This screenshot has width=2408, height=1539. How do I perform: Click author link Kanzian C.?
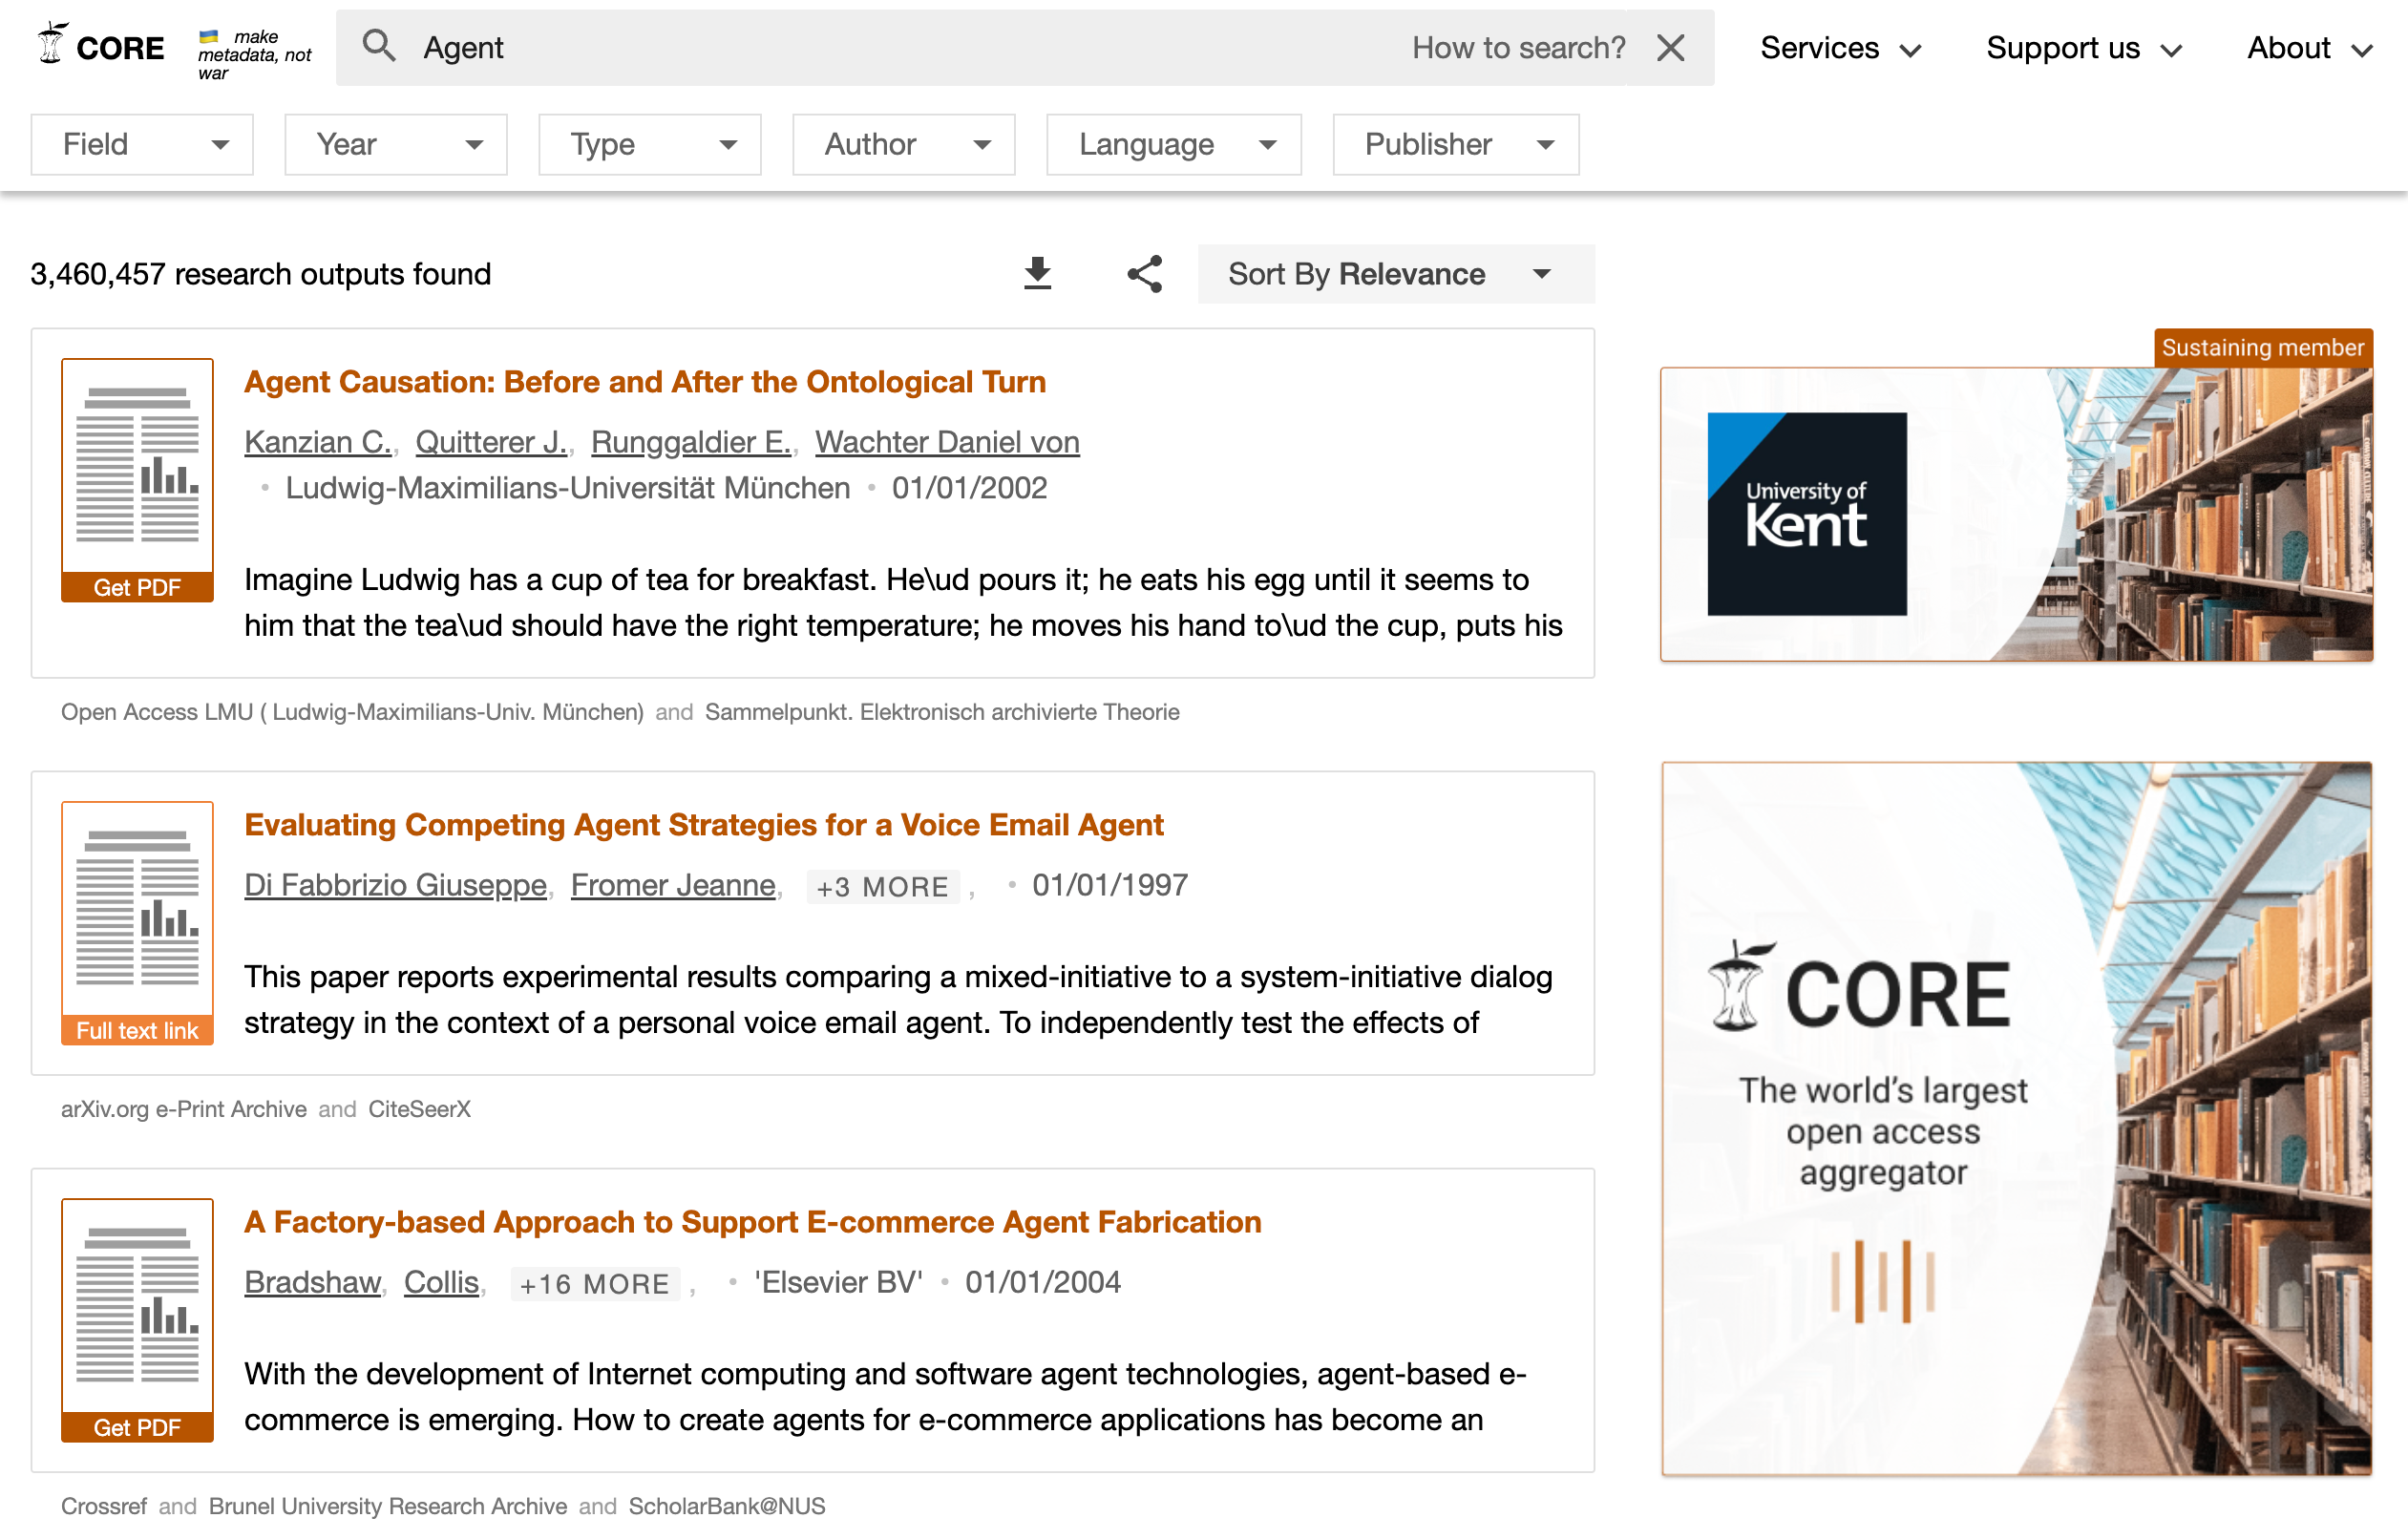tap(317, 441)
